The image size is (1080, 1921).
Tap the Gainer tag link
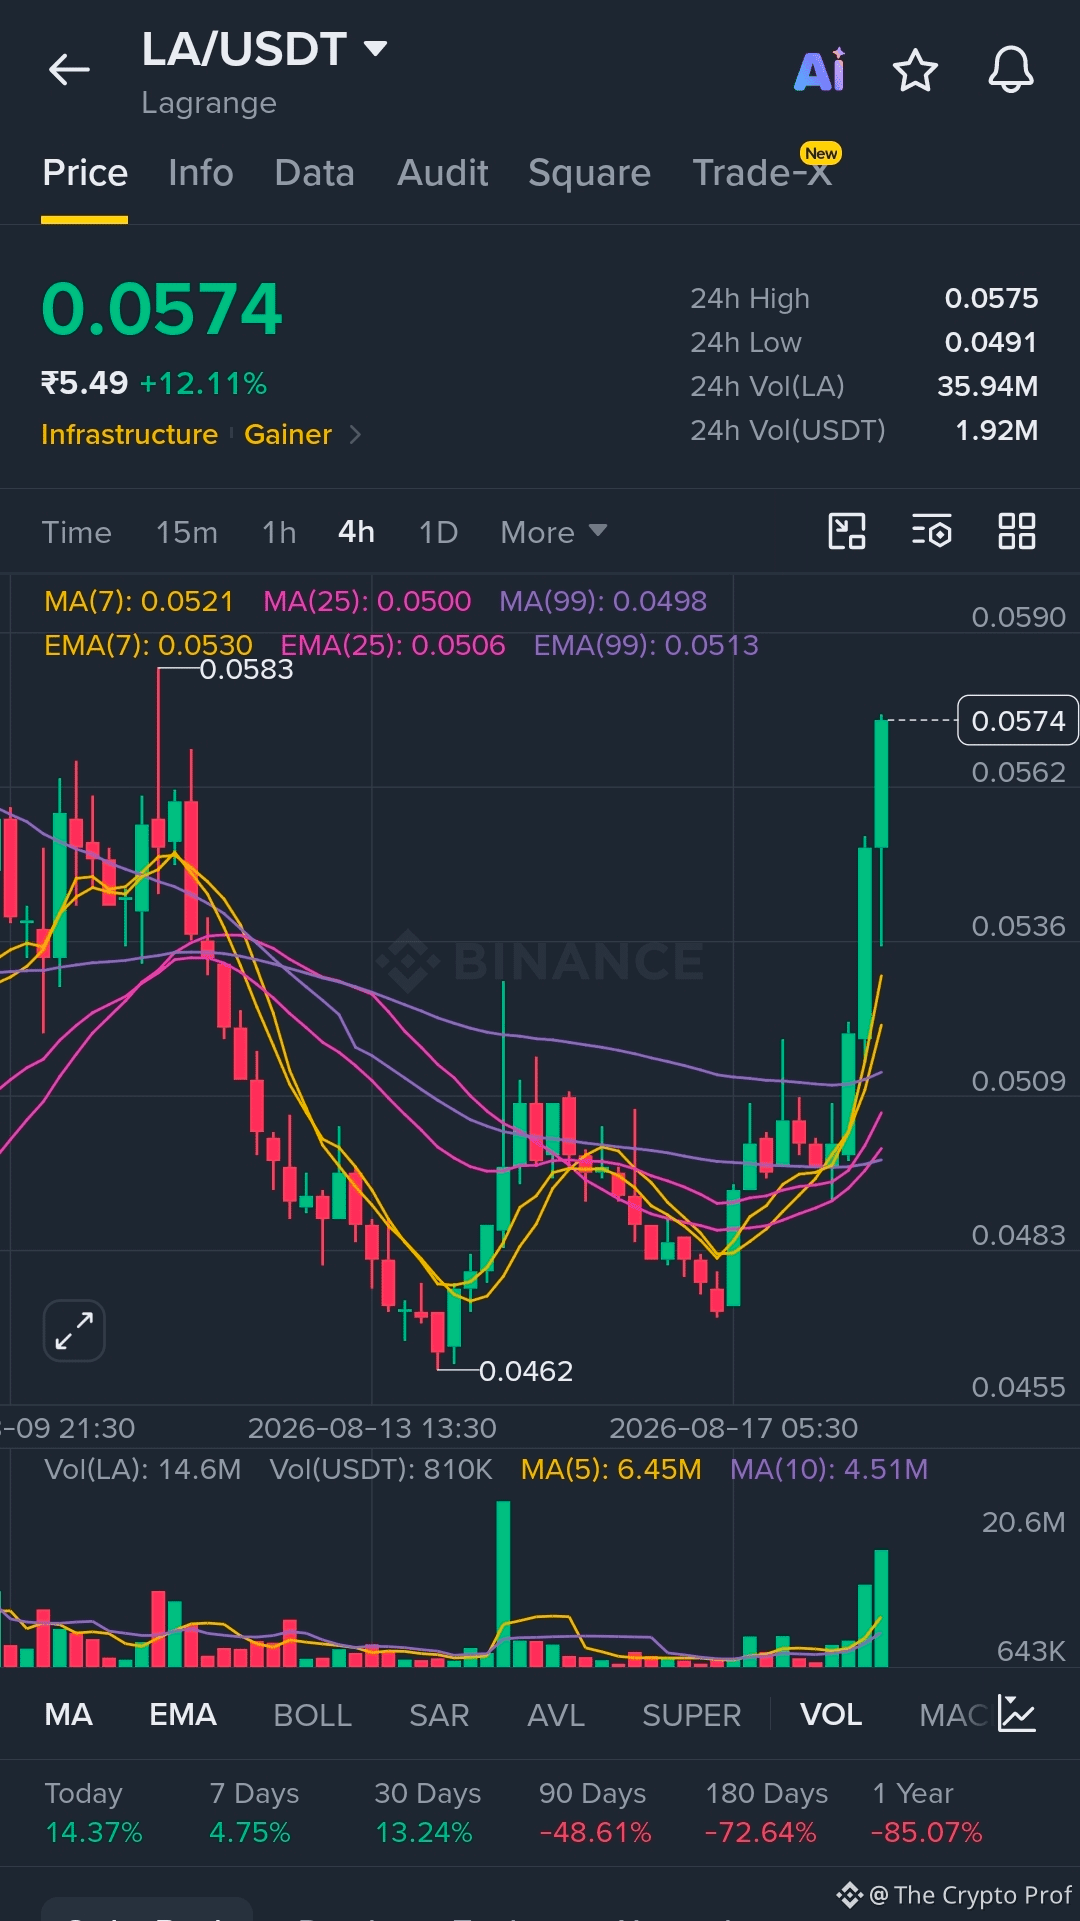pos(288,434)
